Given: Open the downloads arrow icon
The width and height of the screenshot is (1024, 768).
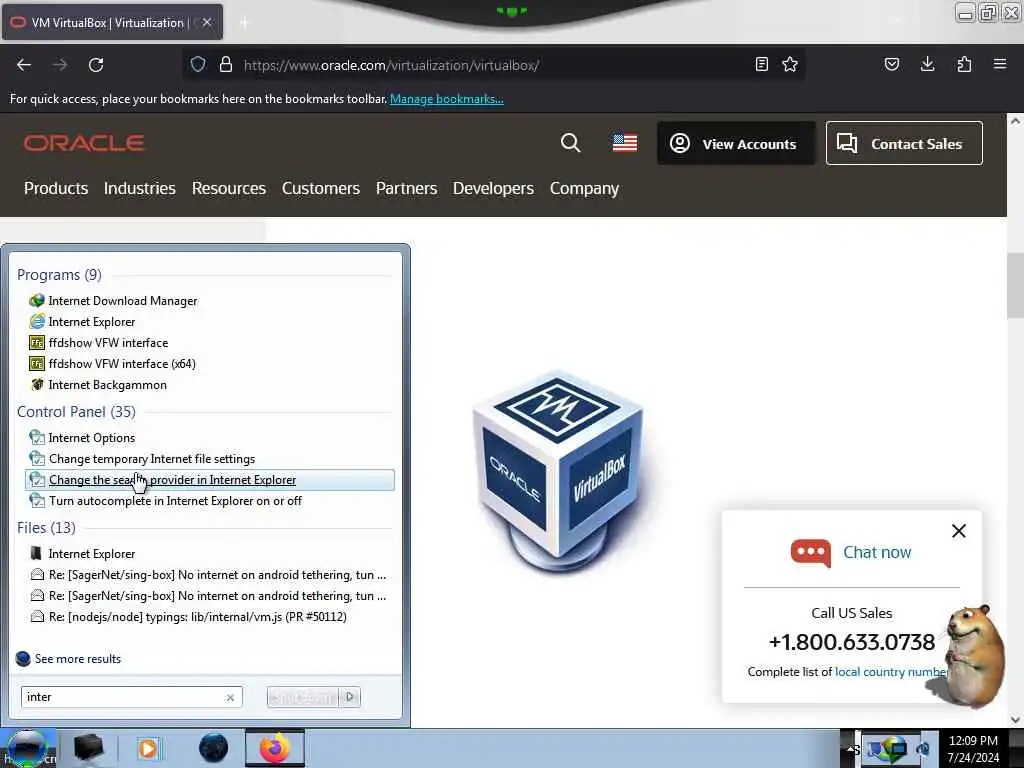Looking at the screenshot, I should [927, 64].
